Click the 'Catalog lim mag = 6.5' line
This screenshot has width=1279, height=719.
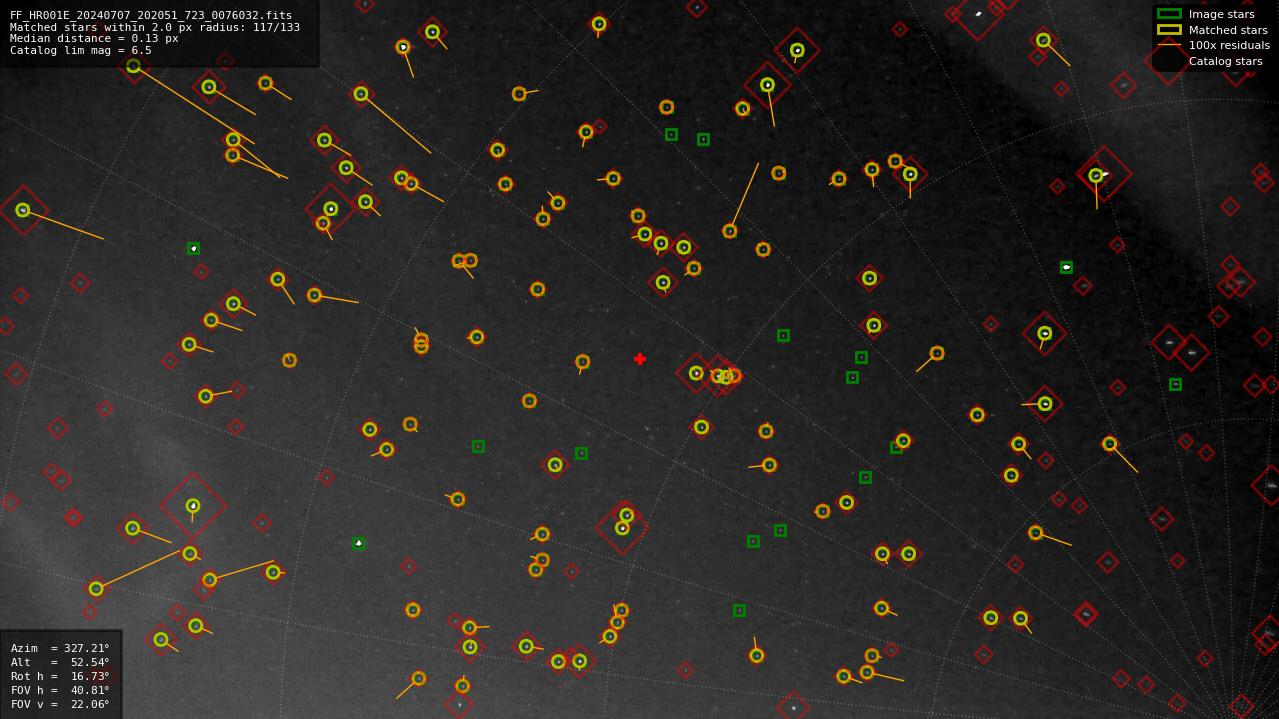click(x=81, y=50)
